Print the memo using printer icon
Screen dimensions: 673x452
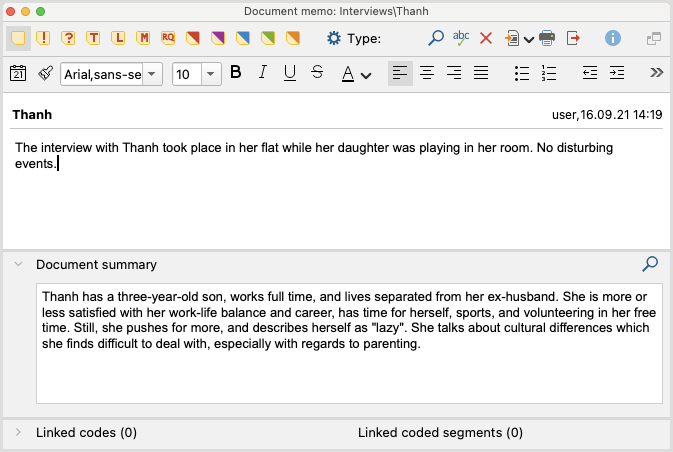tap(547, 38)
